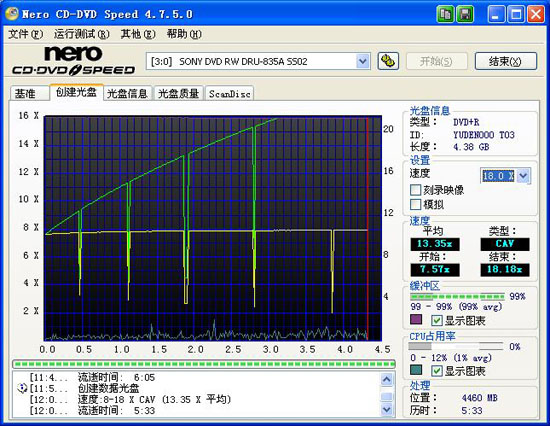Click the teal CPU graph color swatch
550x426 pixels.
(416, 370)
